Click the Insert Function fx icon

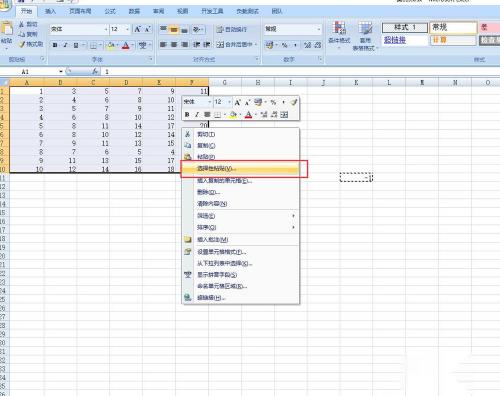coord(95,71)
